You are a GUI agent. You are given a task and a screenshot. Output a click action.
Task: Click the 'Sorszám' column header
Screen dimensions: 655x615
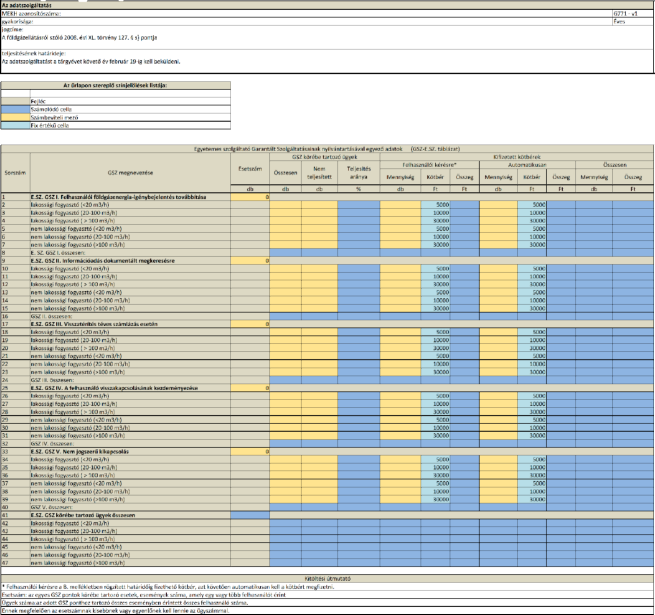pos(15,173)
